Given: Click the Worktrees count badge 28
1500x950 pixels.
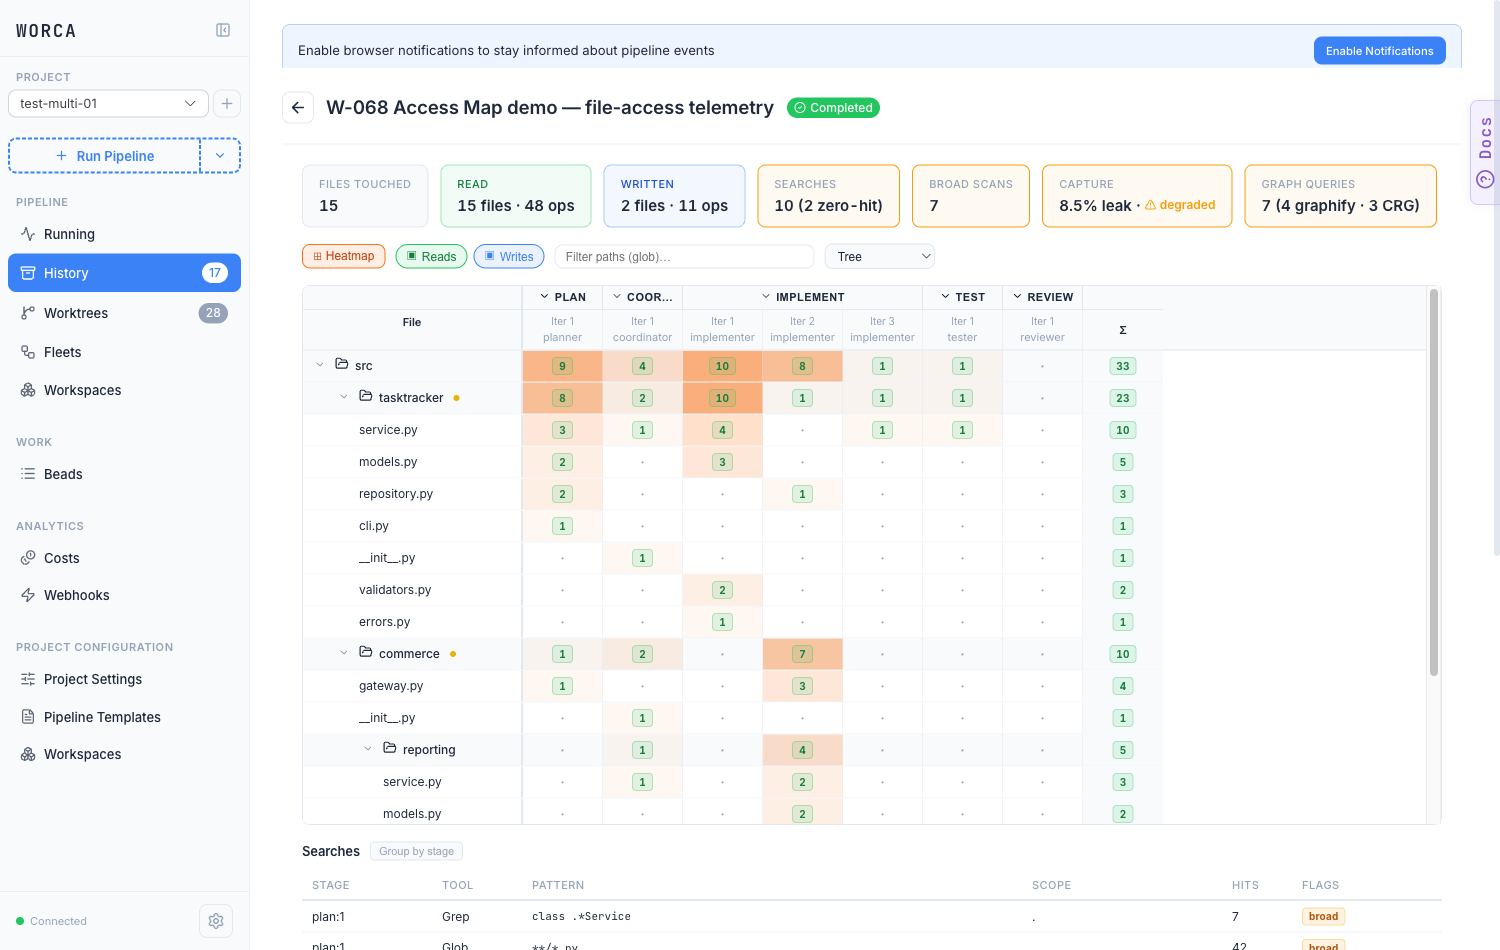Looking at the screenshot, I should coord(213,313).
